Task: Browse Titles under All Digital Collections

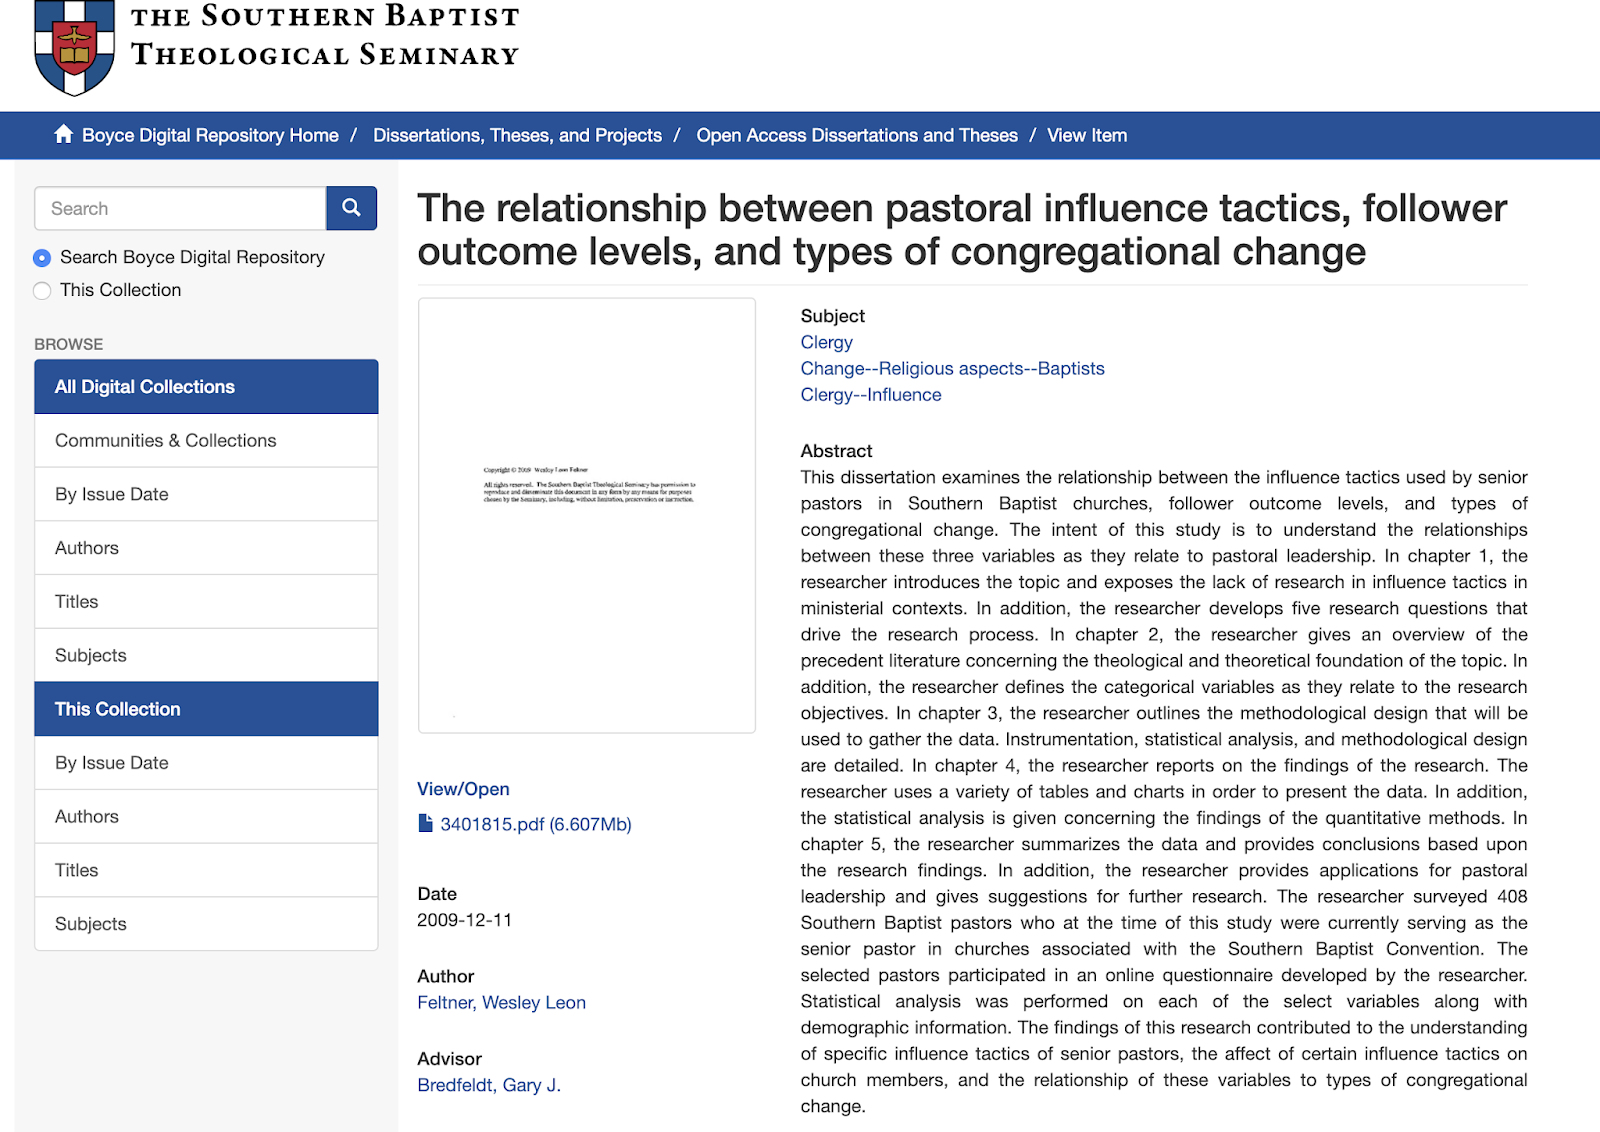Action: pyautogui.click(x=206, y=602)
